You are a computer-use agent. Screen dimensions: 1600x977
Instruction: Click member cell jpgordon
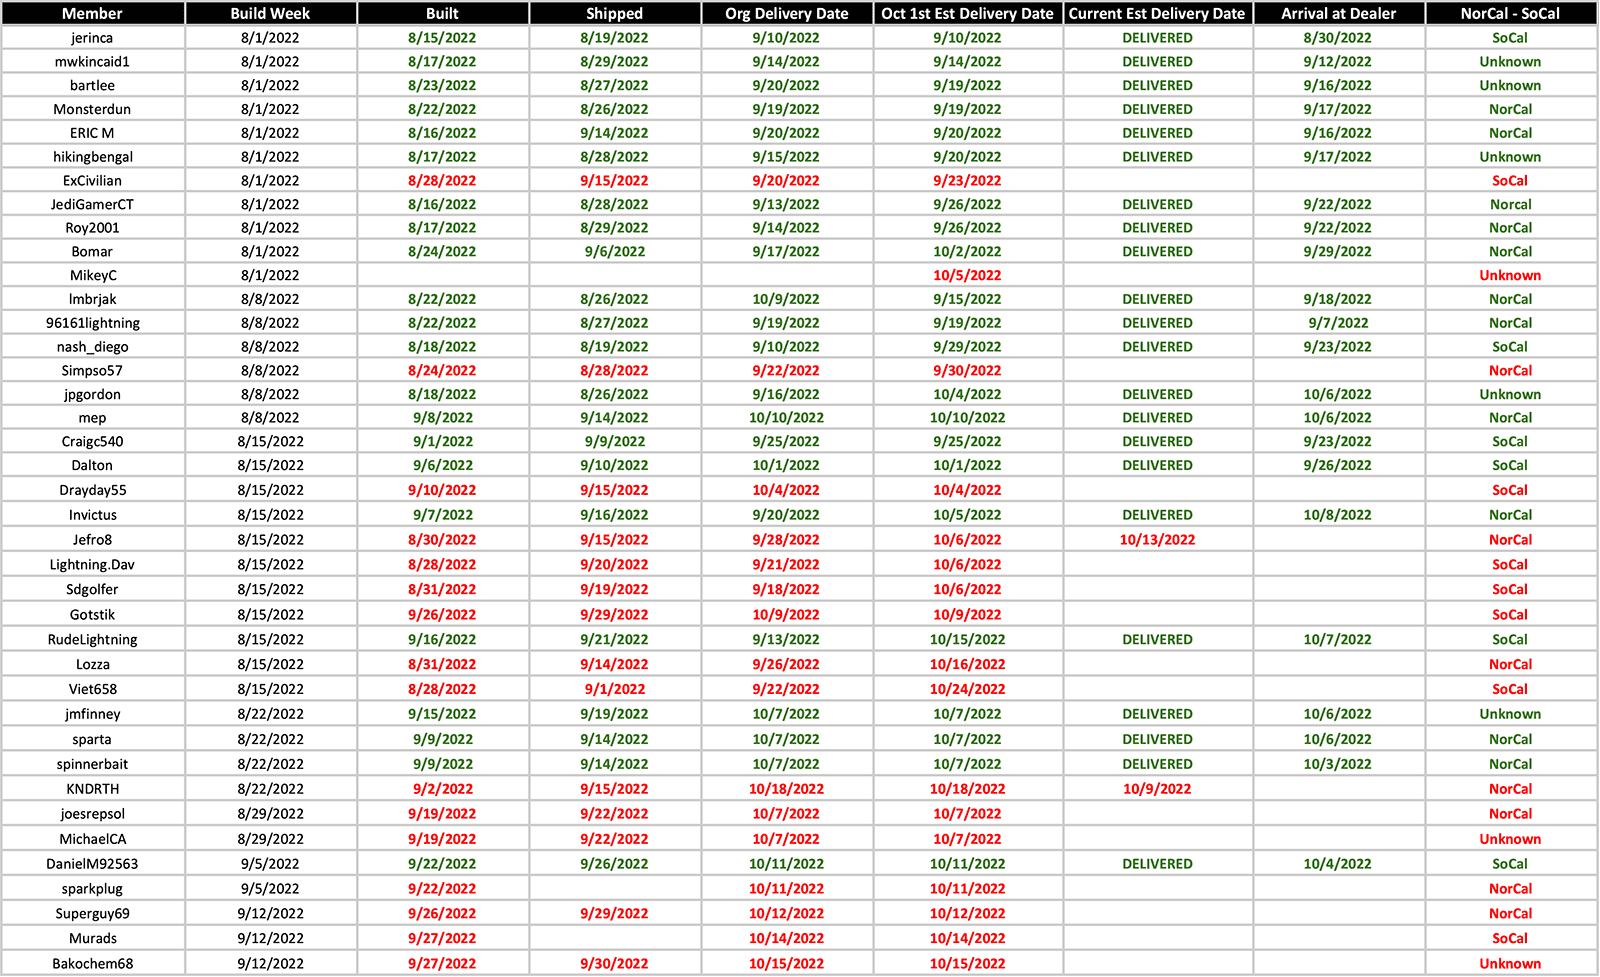[x=93, y=394]
